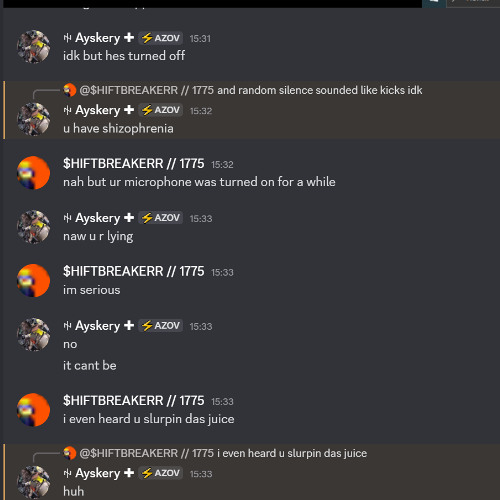Click the AZOV server tag at 15:31
Screen dimensions: 500x500
[161, 38]
